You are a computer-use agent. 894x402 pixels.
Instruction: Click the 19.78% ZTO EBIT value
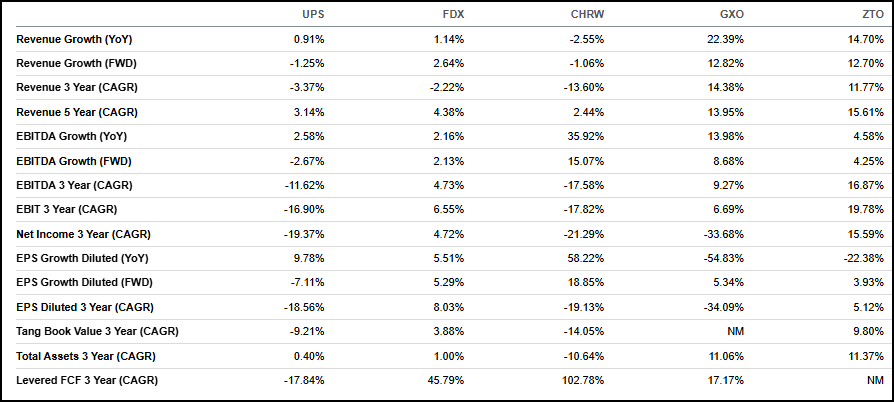coord(864,210)
